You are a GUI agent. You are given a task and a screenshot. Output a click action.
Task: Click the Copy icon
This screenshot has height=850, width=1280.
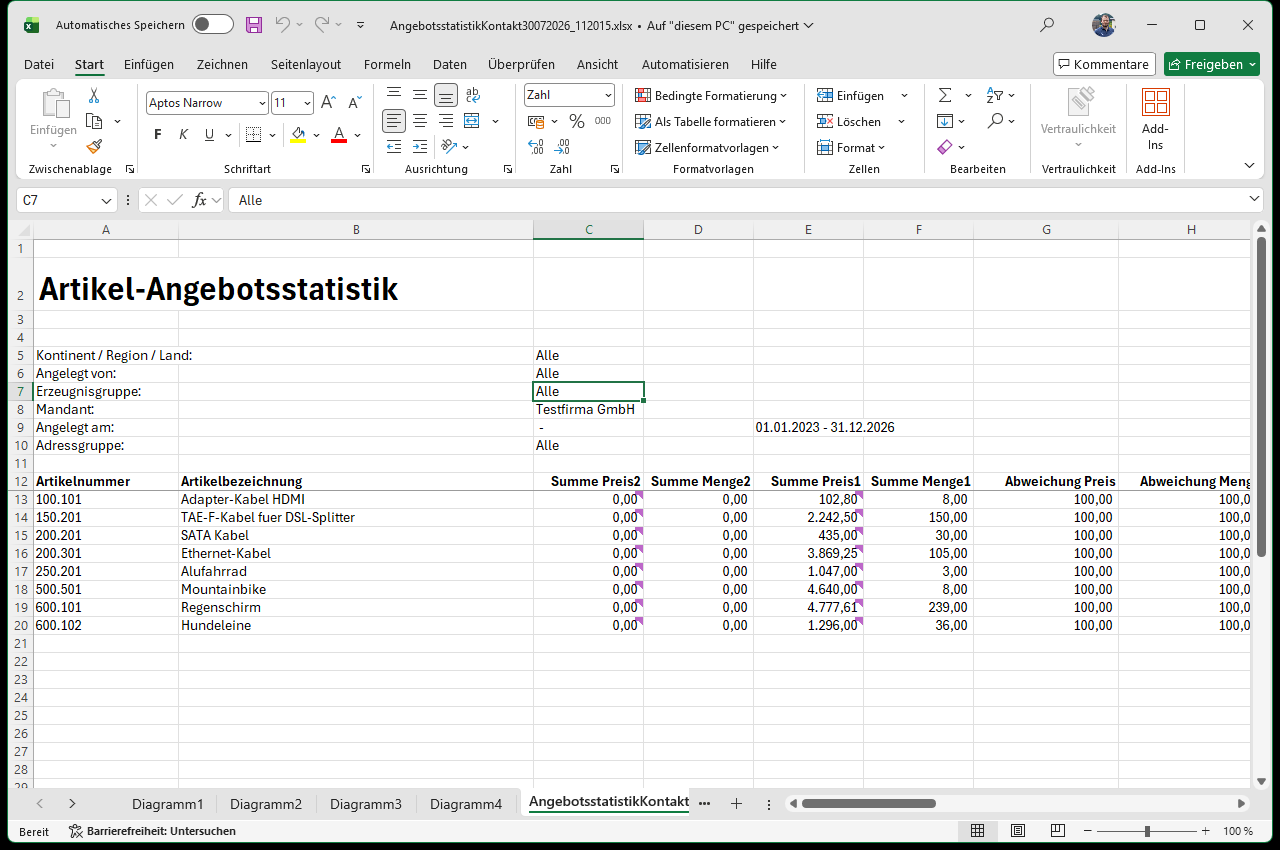(95, 121)
